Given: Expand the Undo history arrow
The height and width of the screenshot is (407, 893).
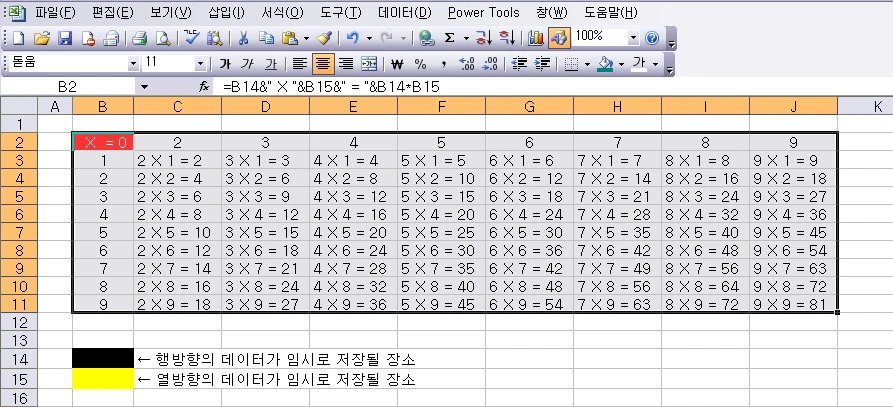Looking at the screenshot, I should tap(369, 38).
